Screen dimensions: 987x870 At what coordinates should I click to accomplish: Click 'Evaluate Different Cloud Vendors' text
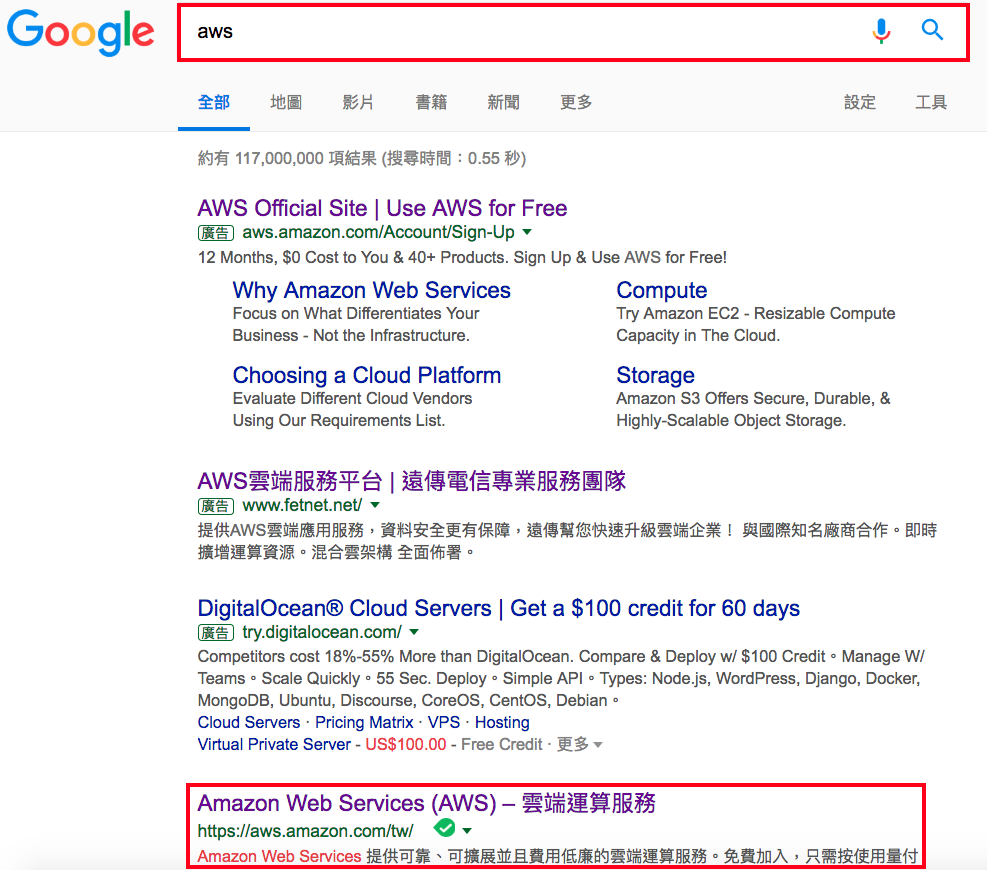pos(352,398)
